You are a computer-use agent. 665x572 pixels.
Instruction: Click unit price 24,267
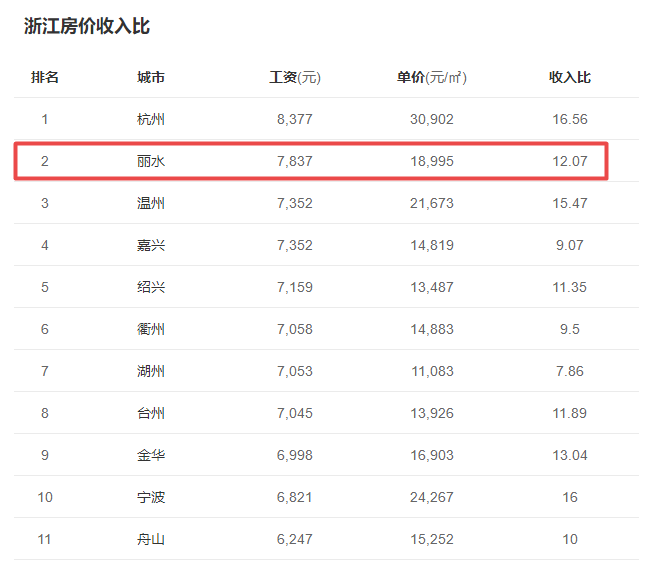(432, 497)
